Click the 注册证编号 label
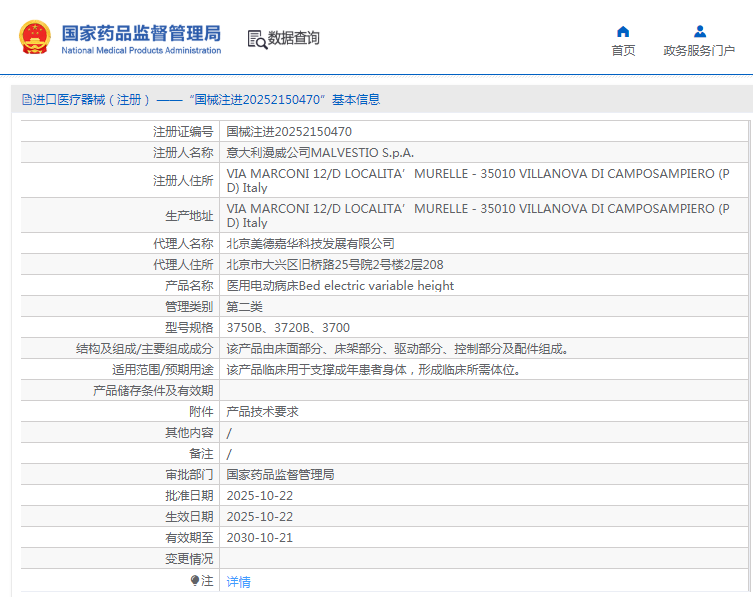 (183, 132)
